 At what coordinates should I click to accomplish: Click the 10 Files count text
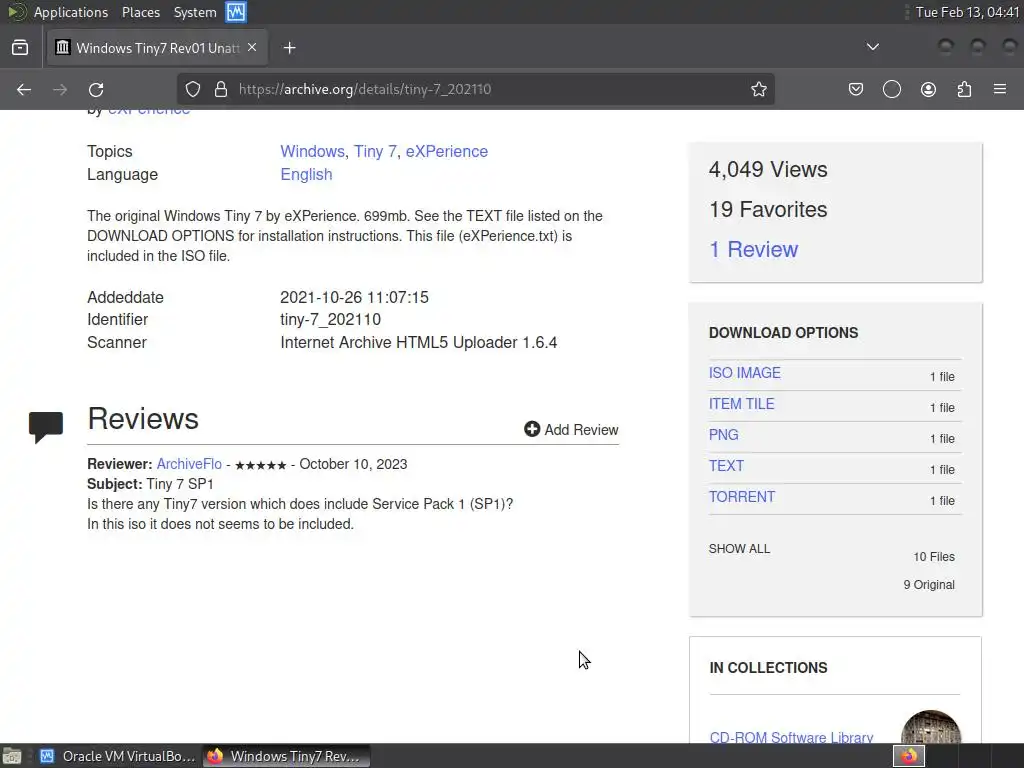pyautogui.click(x=934, y=557)
